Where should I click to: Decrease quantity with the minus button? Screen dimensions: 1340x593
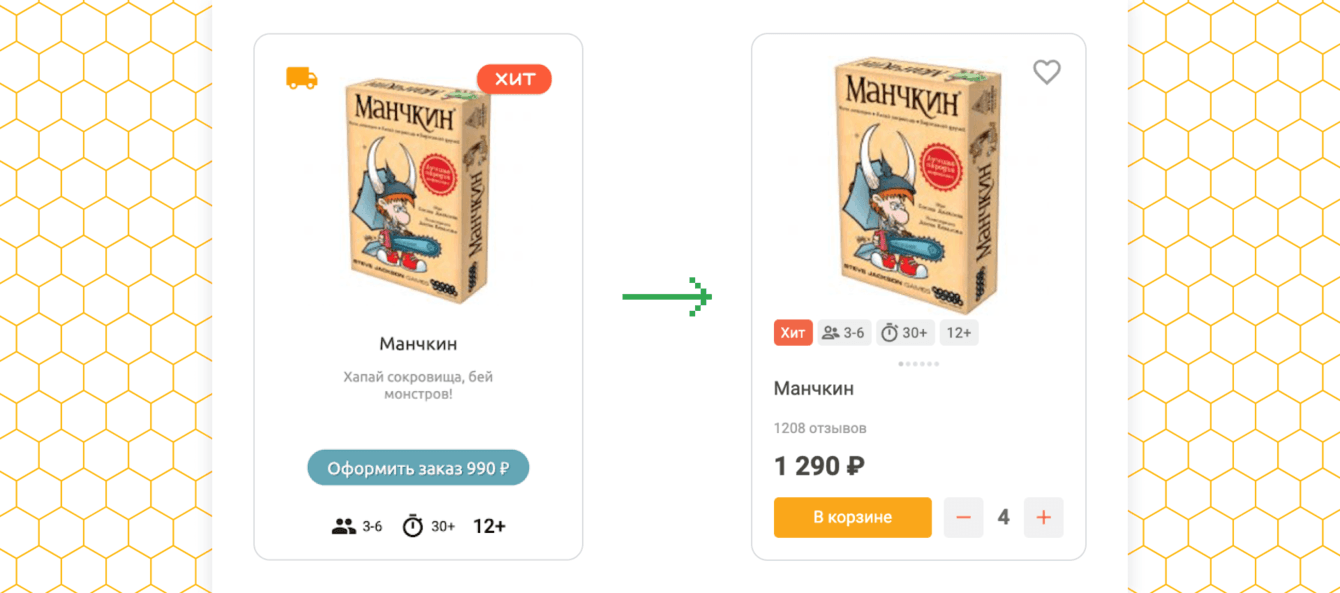(x=963, y=518)
